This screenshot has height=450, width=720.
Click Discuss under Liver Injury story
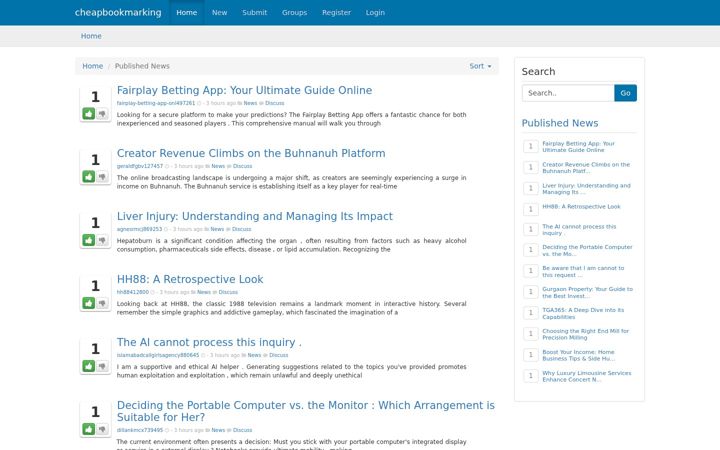242,229
